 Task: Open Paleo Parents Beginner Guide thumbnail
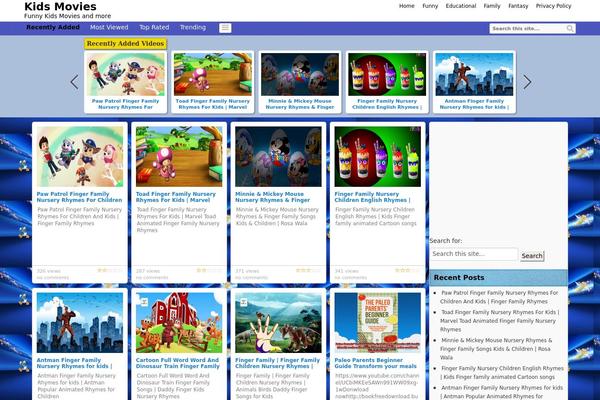tap(378, 323)
